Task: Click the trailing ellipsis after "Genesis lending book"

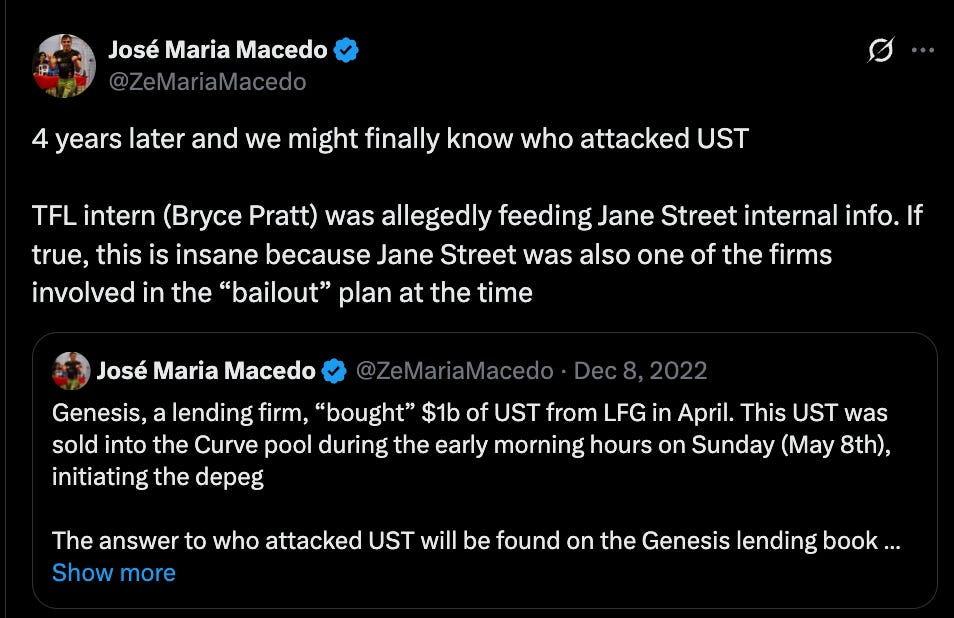Action: point(891,541)
